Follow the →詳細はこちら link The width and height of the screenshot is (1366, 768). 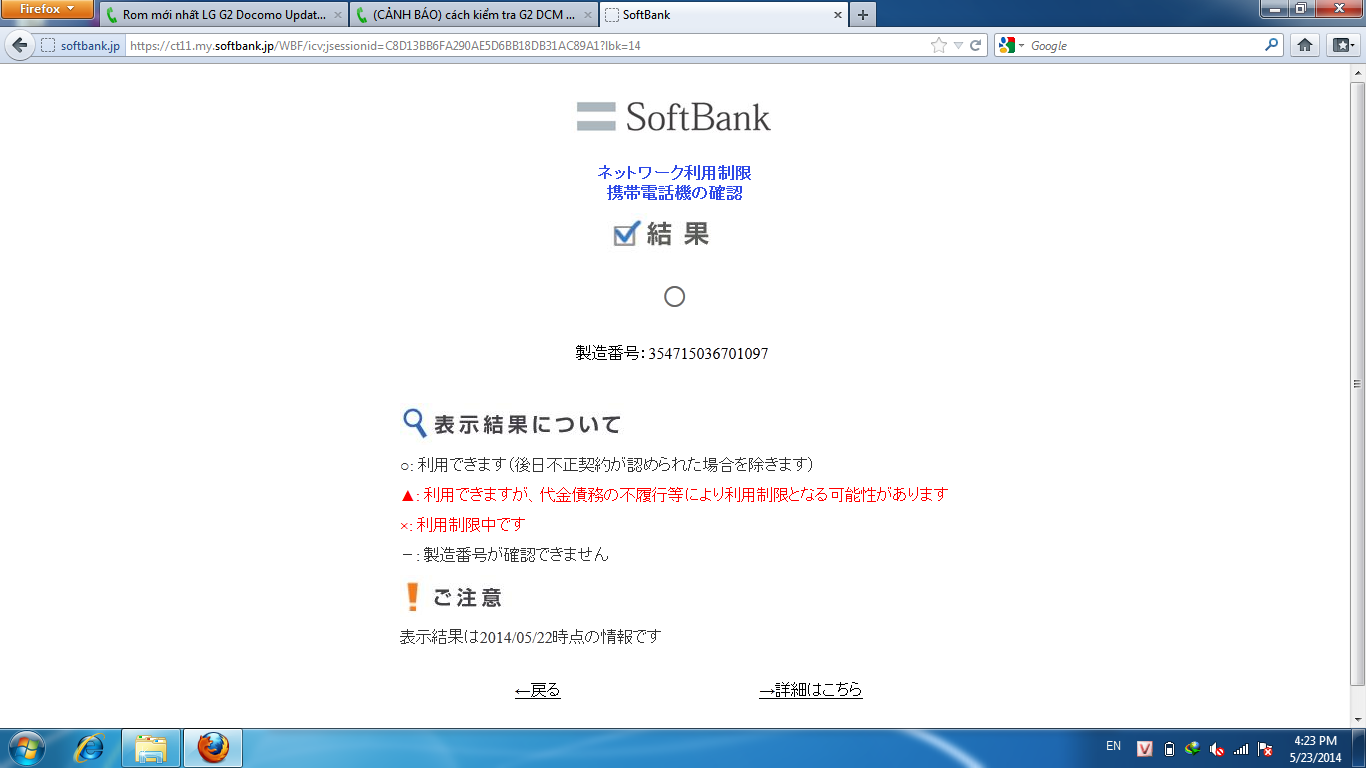tap(811, 690)
